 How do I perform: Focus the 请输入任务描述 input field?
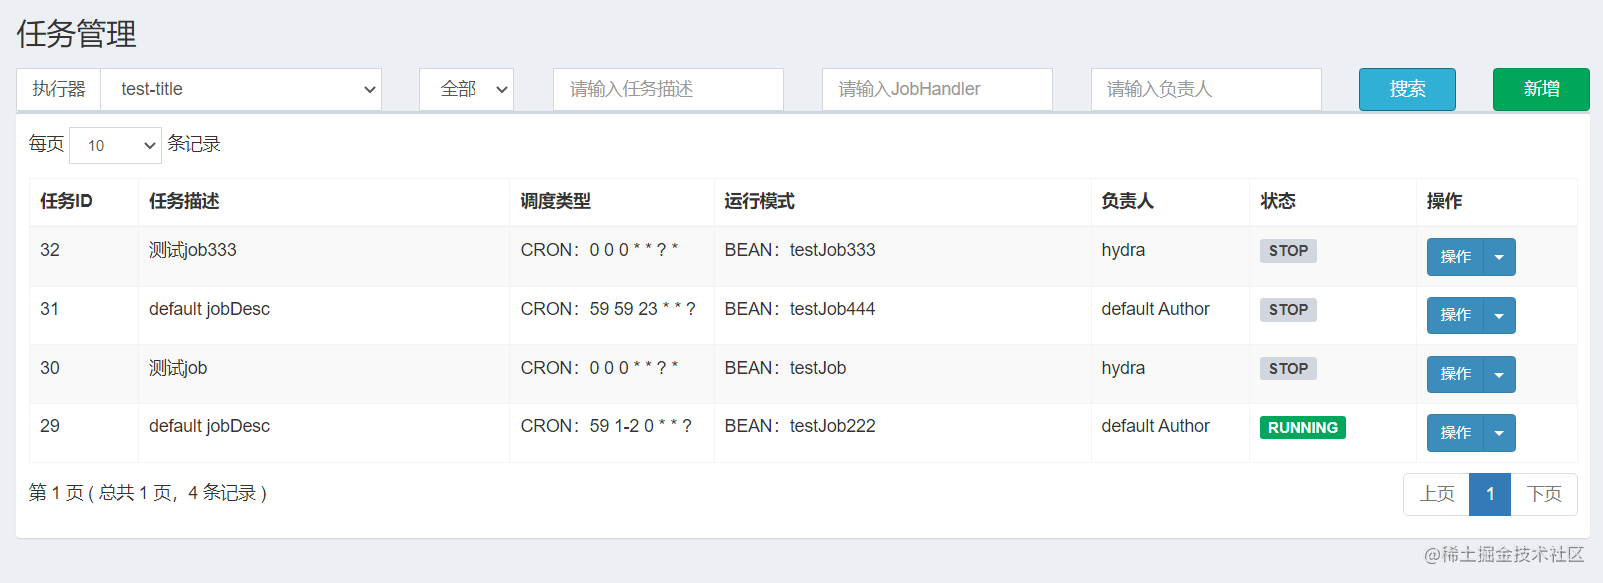[x=668, y=89]
